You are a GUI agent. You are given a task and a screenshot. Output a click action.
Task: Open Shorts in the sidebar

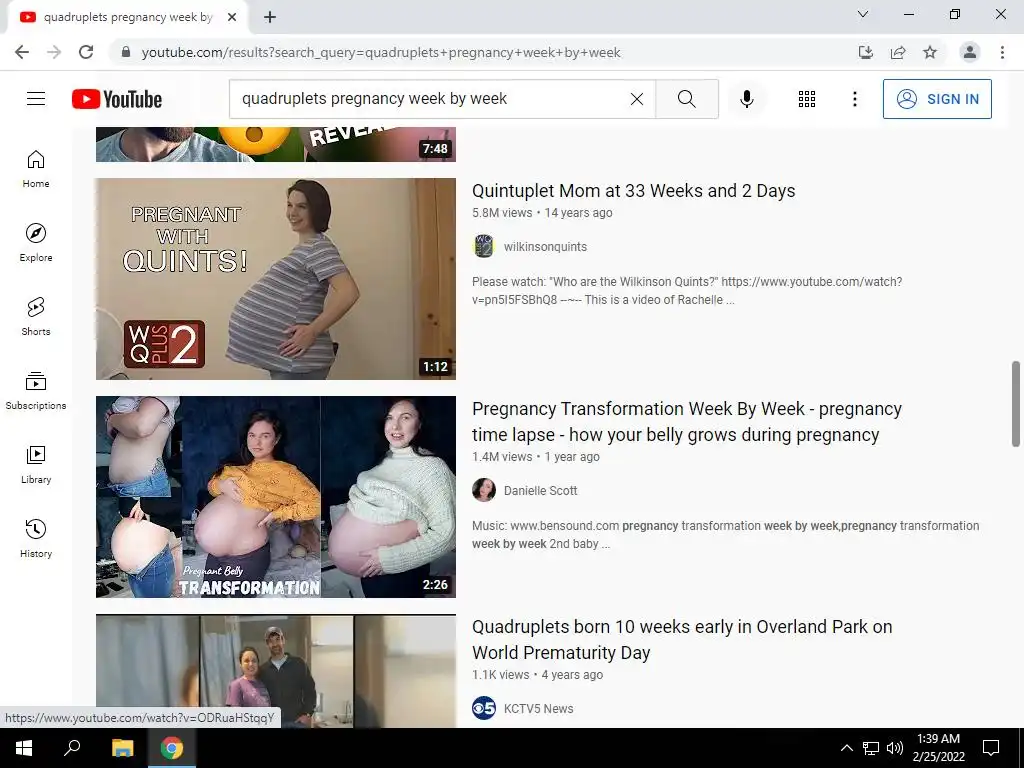click(x=36, y=316)
